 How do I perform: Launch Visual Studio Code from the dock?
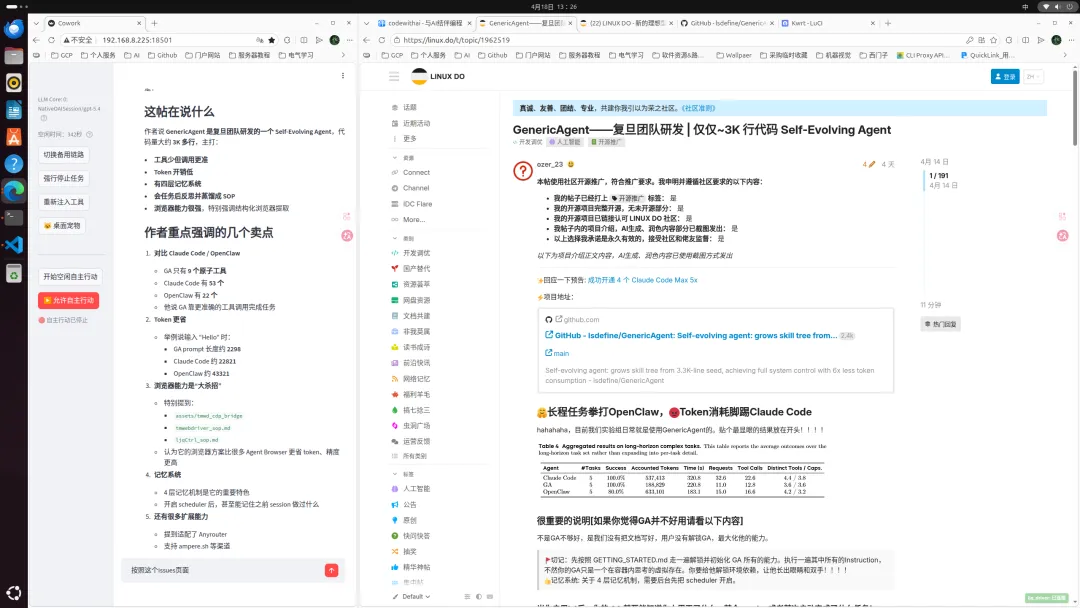tap(14, 244)
